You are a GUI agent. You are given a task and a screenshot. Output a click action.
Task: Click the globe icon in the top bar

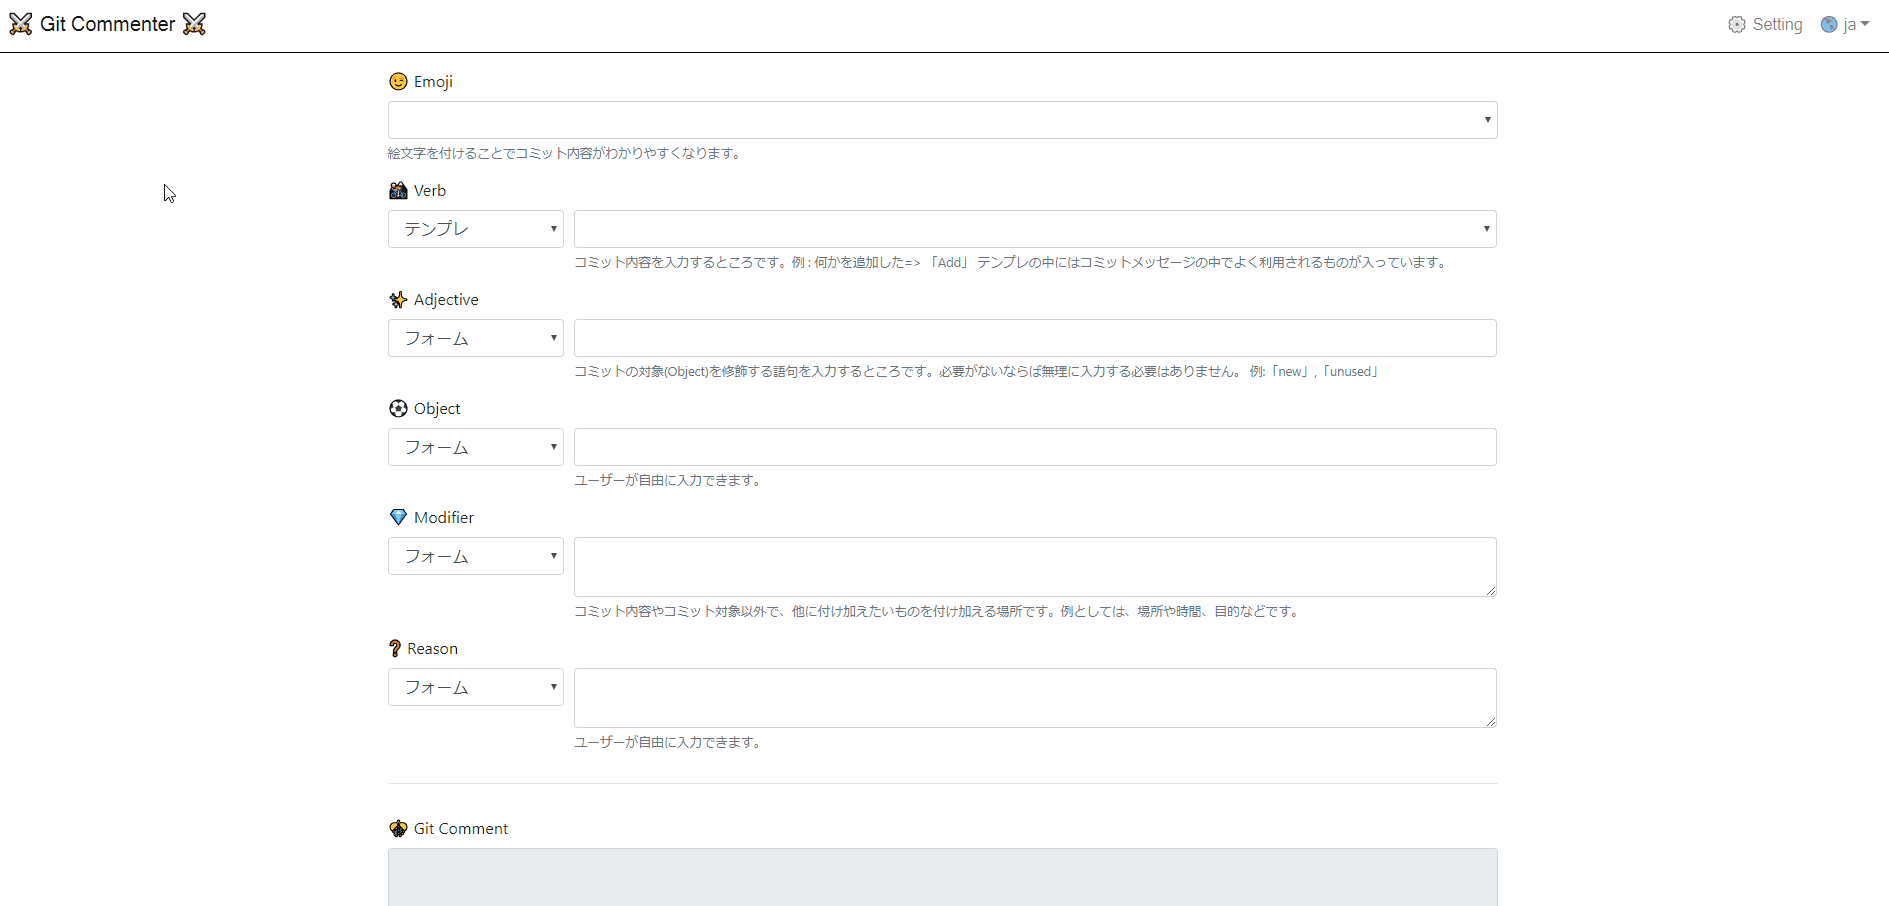[x=1828, y=24]
